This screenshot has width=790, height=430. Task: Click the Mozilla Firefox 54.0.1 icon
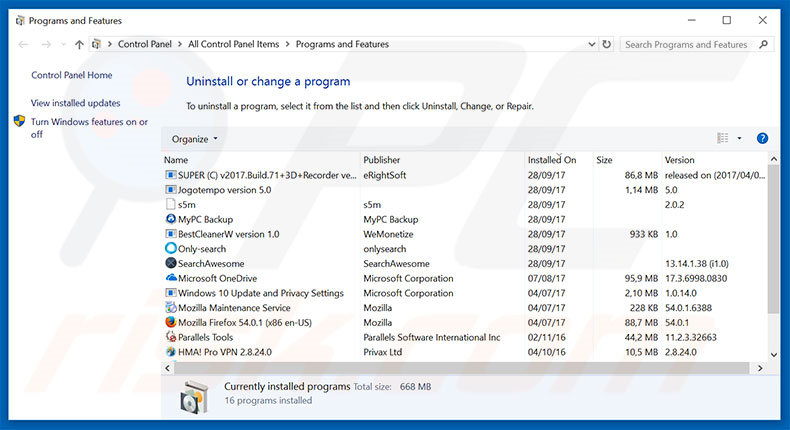pyautogui.click(x=171, y=322)
